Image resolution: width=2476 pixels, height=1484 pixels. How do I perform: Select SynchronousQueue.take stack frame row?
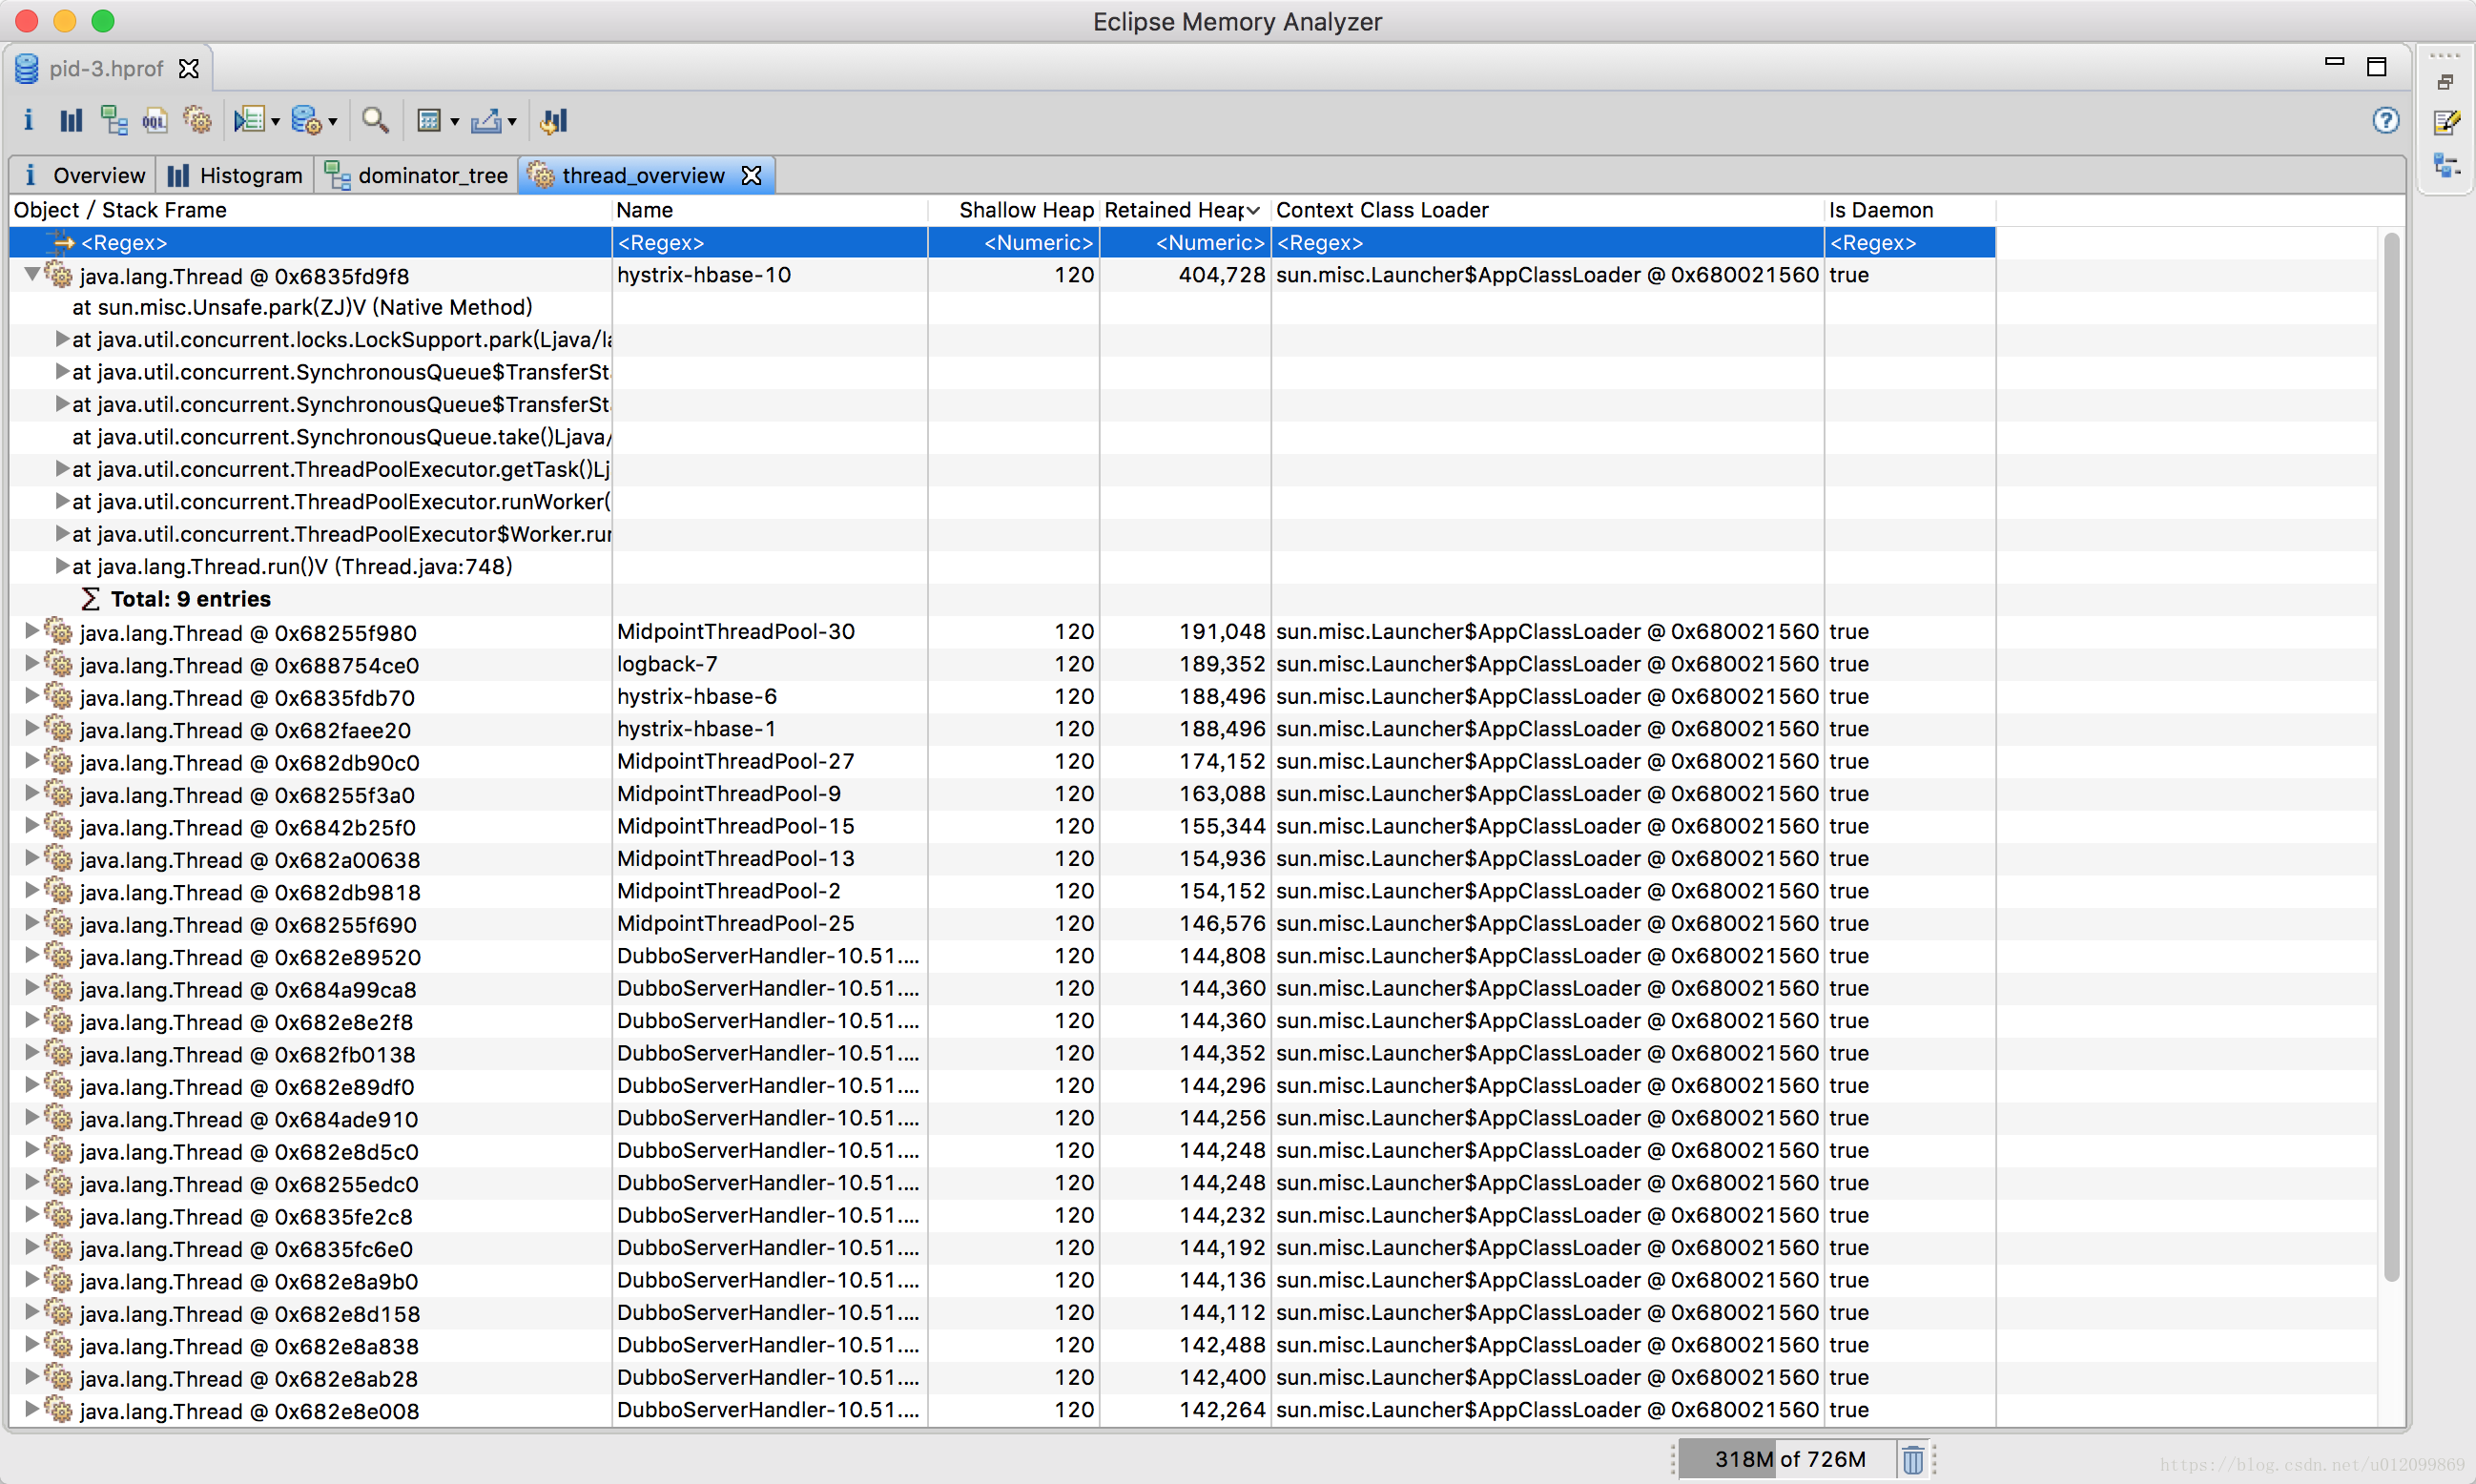click(342, 437)
